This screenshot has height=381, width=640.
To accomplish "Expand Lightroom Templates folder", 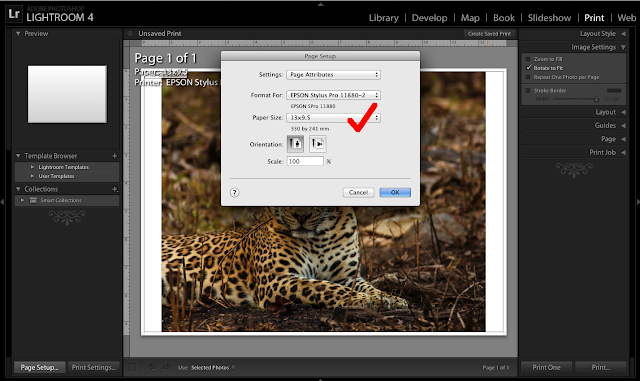I will [32, 167].
